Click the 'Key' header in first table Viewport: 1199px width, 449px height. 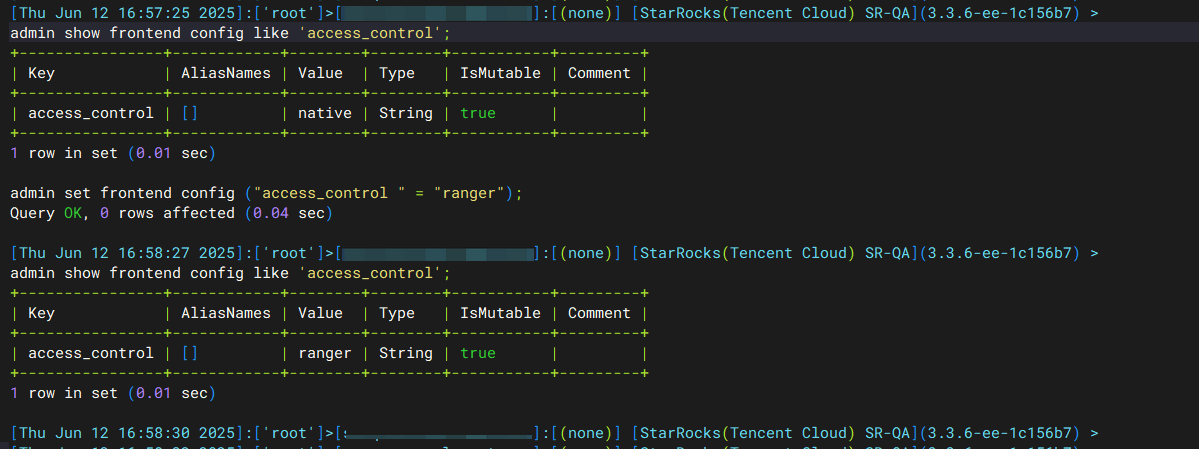(x=41, y=73)
